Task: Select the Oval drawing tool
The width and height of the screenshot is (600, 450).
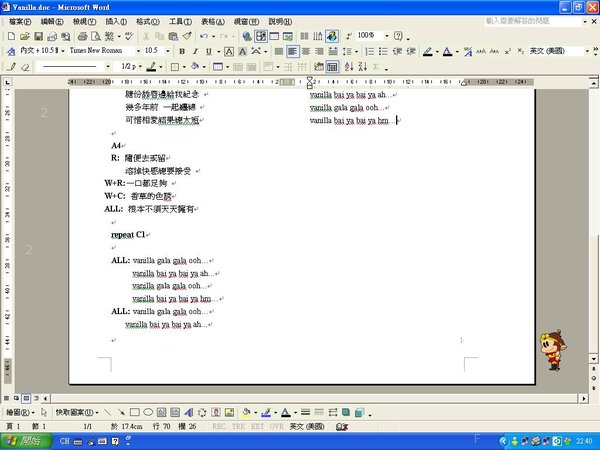Action: [x=148, y=412]
